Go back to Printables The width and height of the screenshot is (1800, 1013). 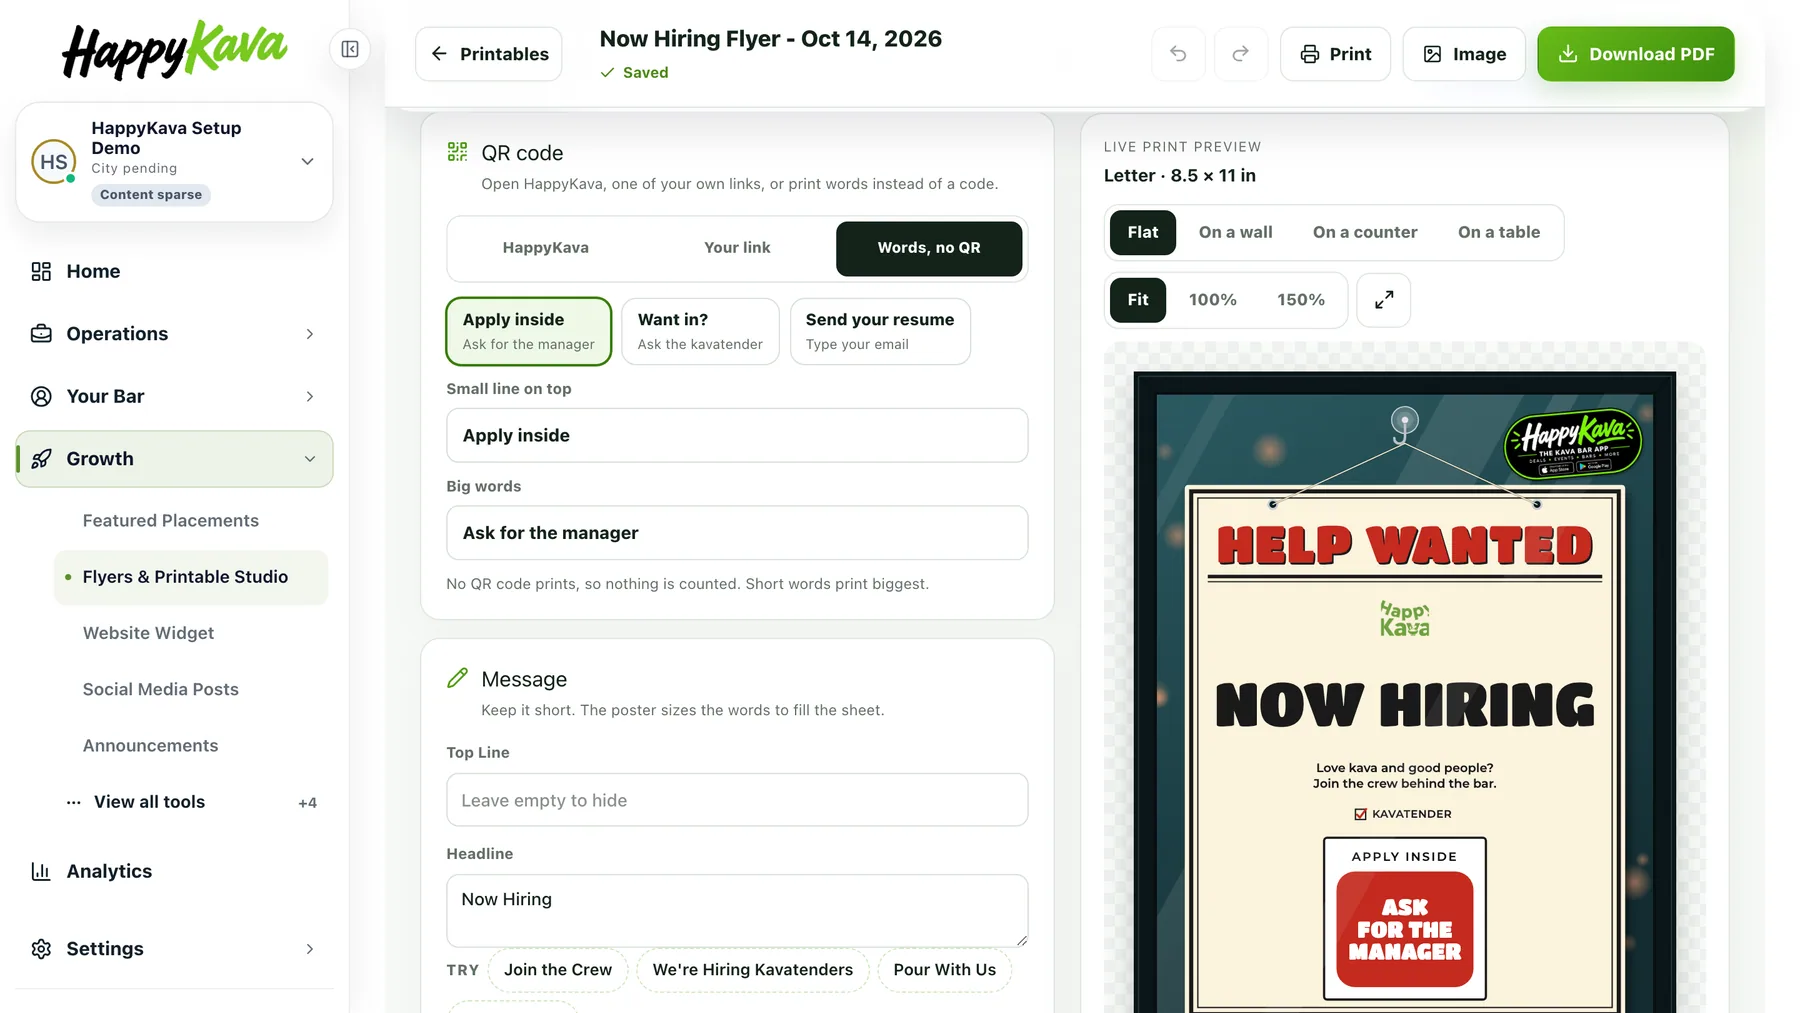tap(489, 54)
